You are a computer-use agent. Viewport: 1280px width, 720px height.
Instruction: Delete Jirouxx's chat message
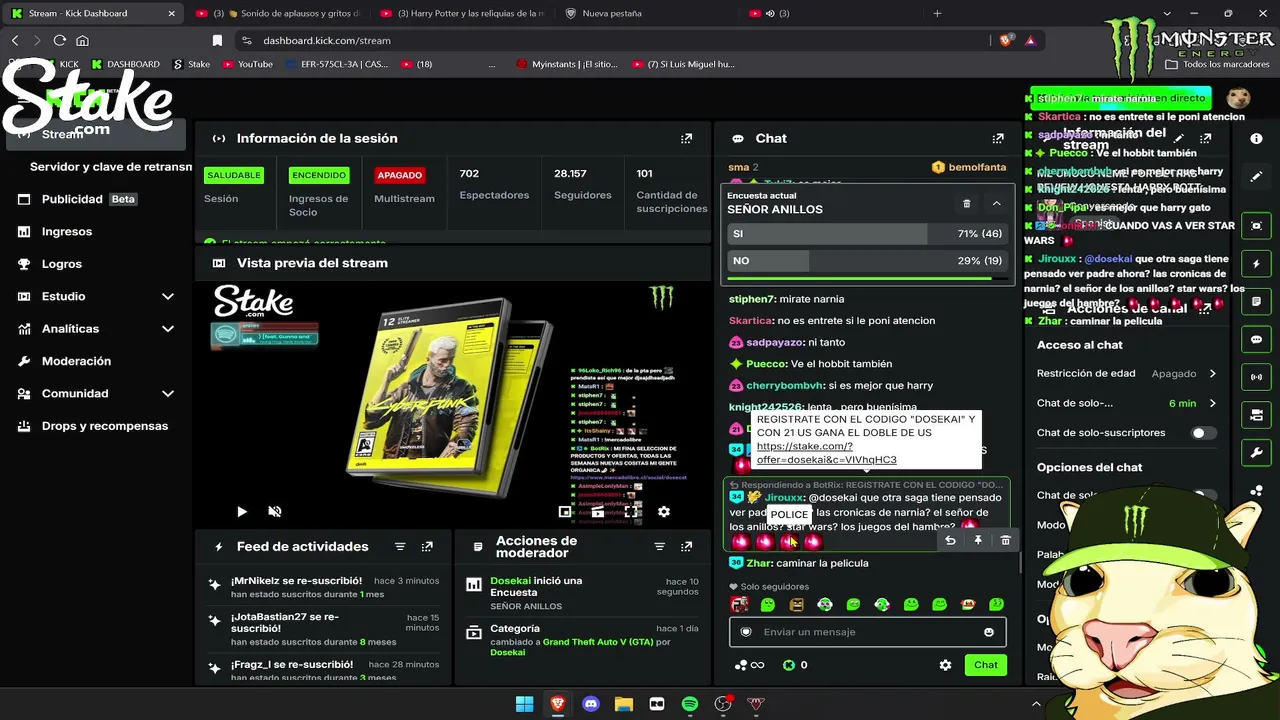click(1005, 540)
